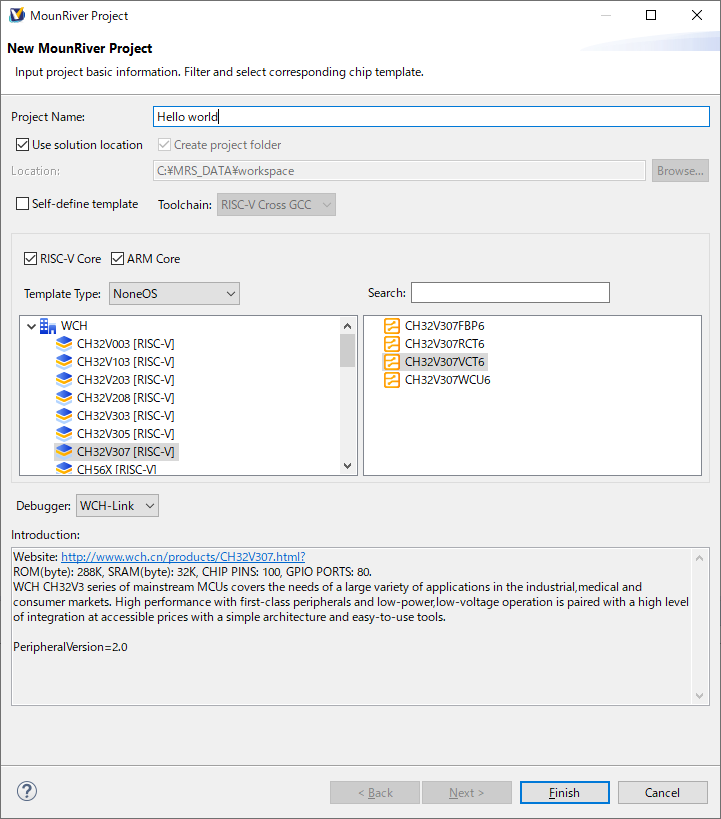Image resolution: width=721 pixels, height=819 pixels.
Task: Click the Back button
Action: [375, 793]
